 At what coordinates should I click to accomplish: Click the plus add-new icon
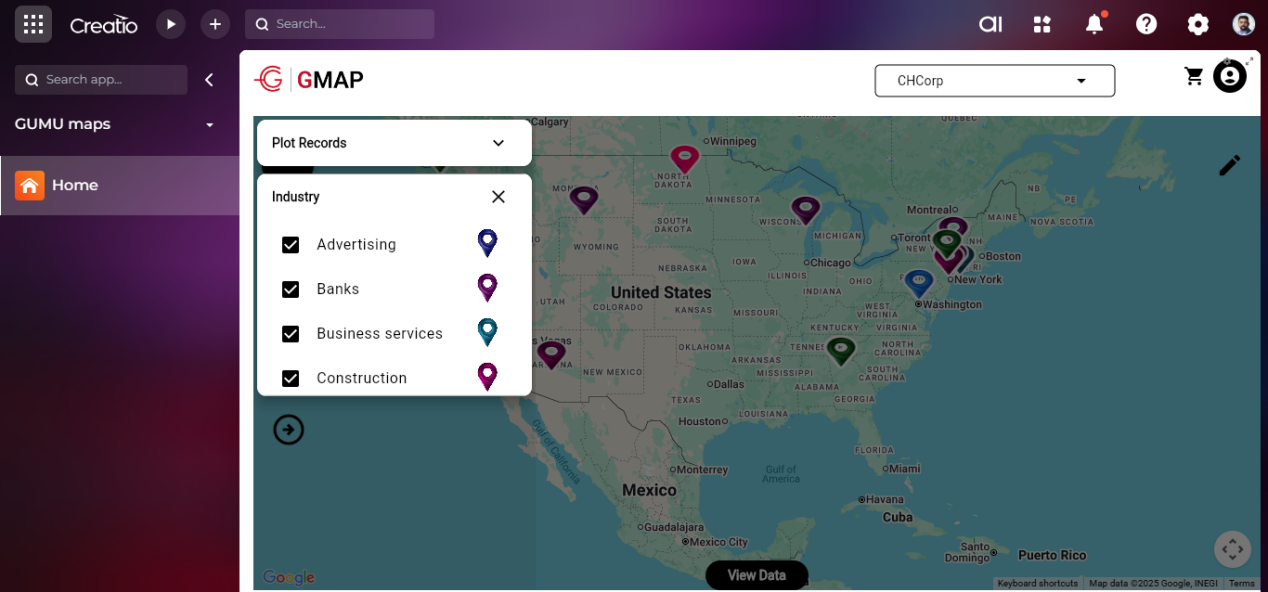[215, 24]
